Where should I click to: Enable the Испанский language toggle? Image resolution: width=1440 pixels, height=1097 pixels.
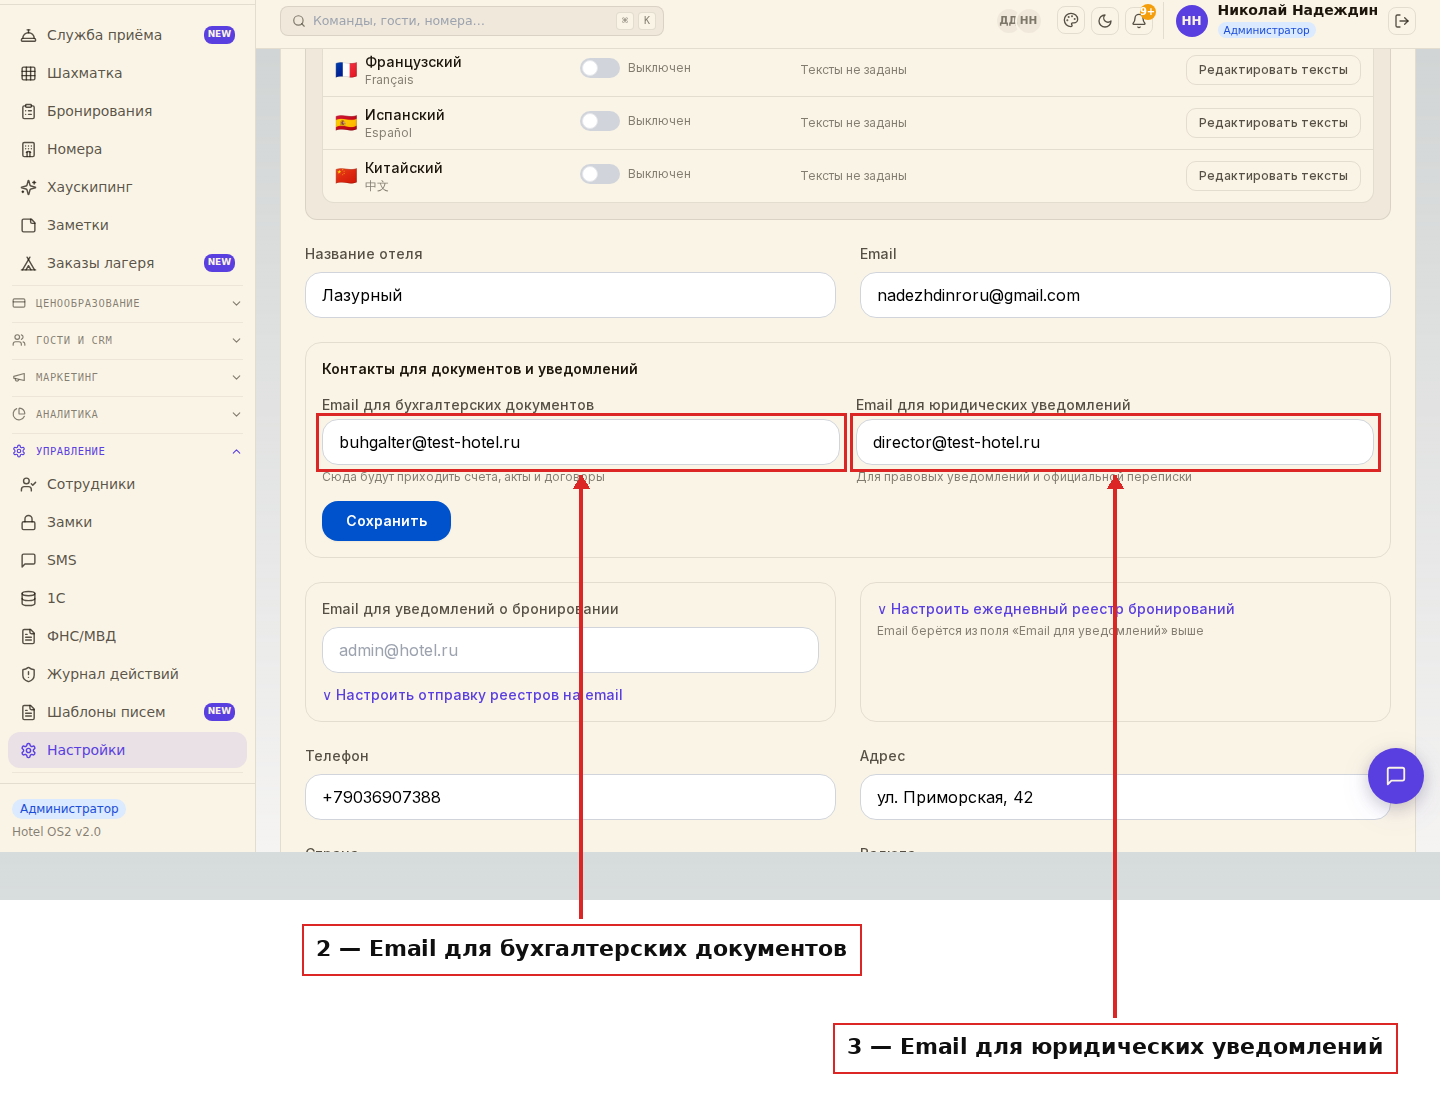click(600, 121)
